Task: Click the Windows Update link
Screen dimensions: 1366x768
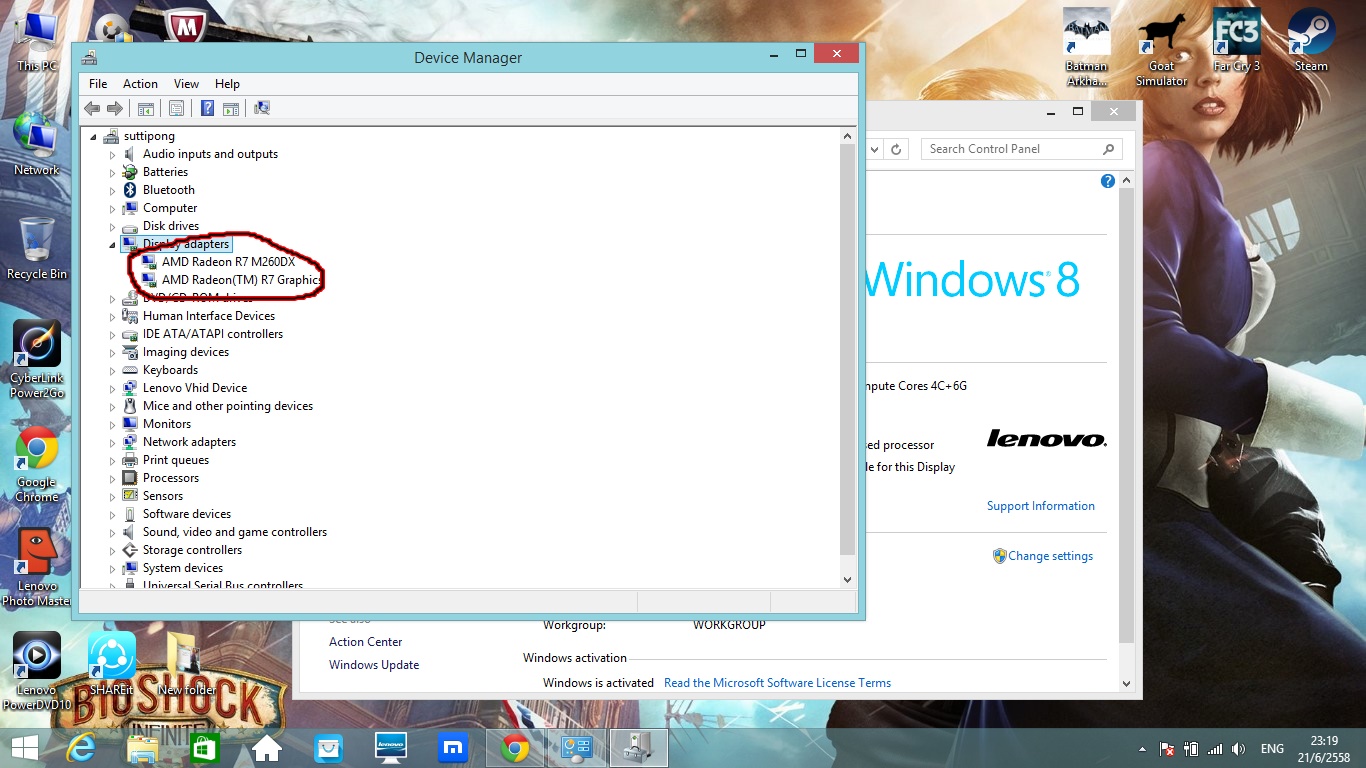Action: click(x=374, y=665)
